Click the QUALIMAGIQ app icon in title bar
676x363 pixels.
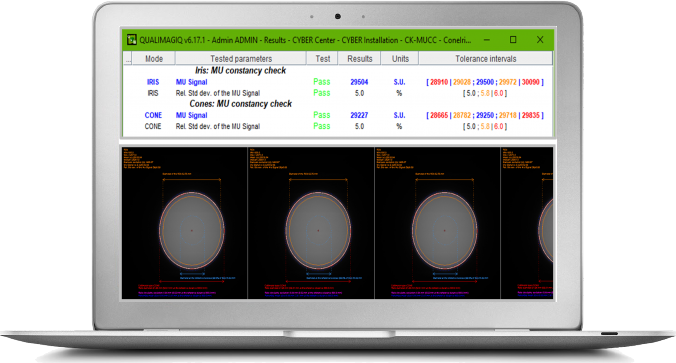[x=131, y=40]
